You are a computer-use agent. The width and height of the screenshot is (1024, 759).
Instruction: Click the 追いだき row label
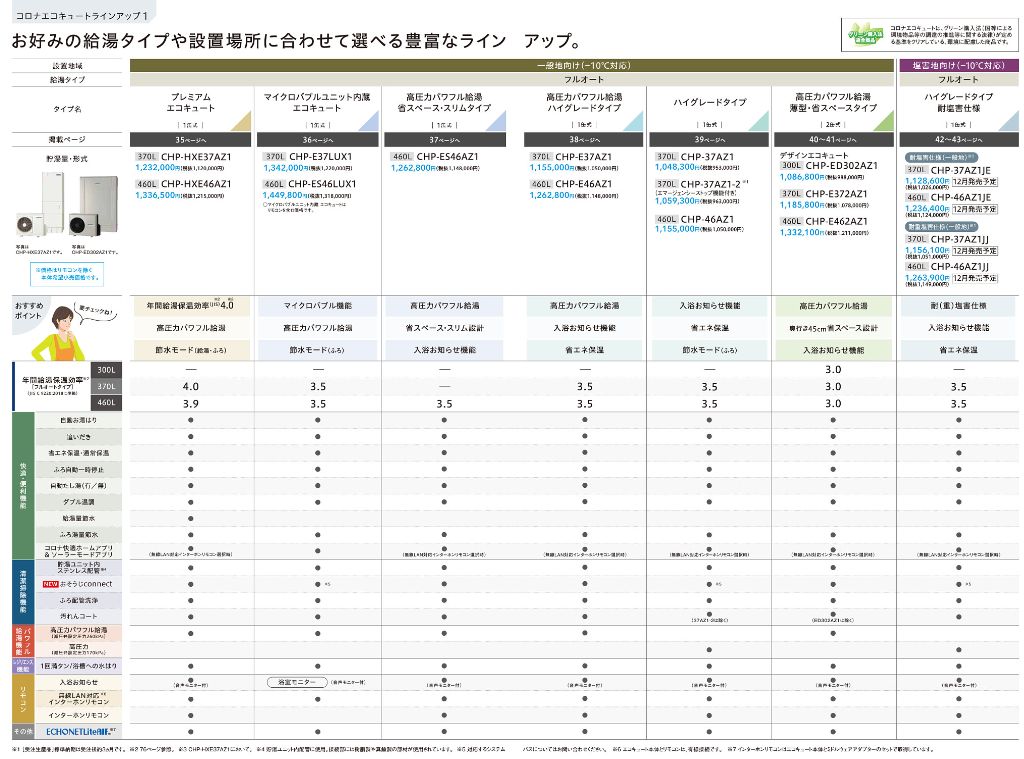click(78, 437)
